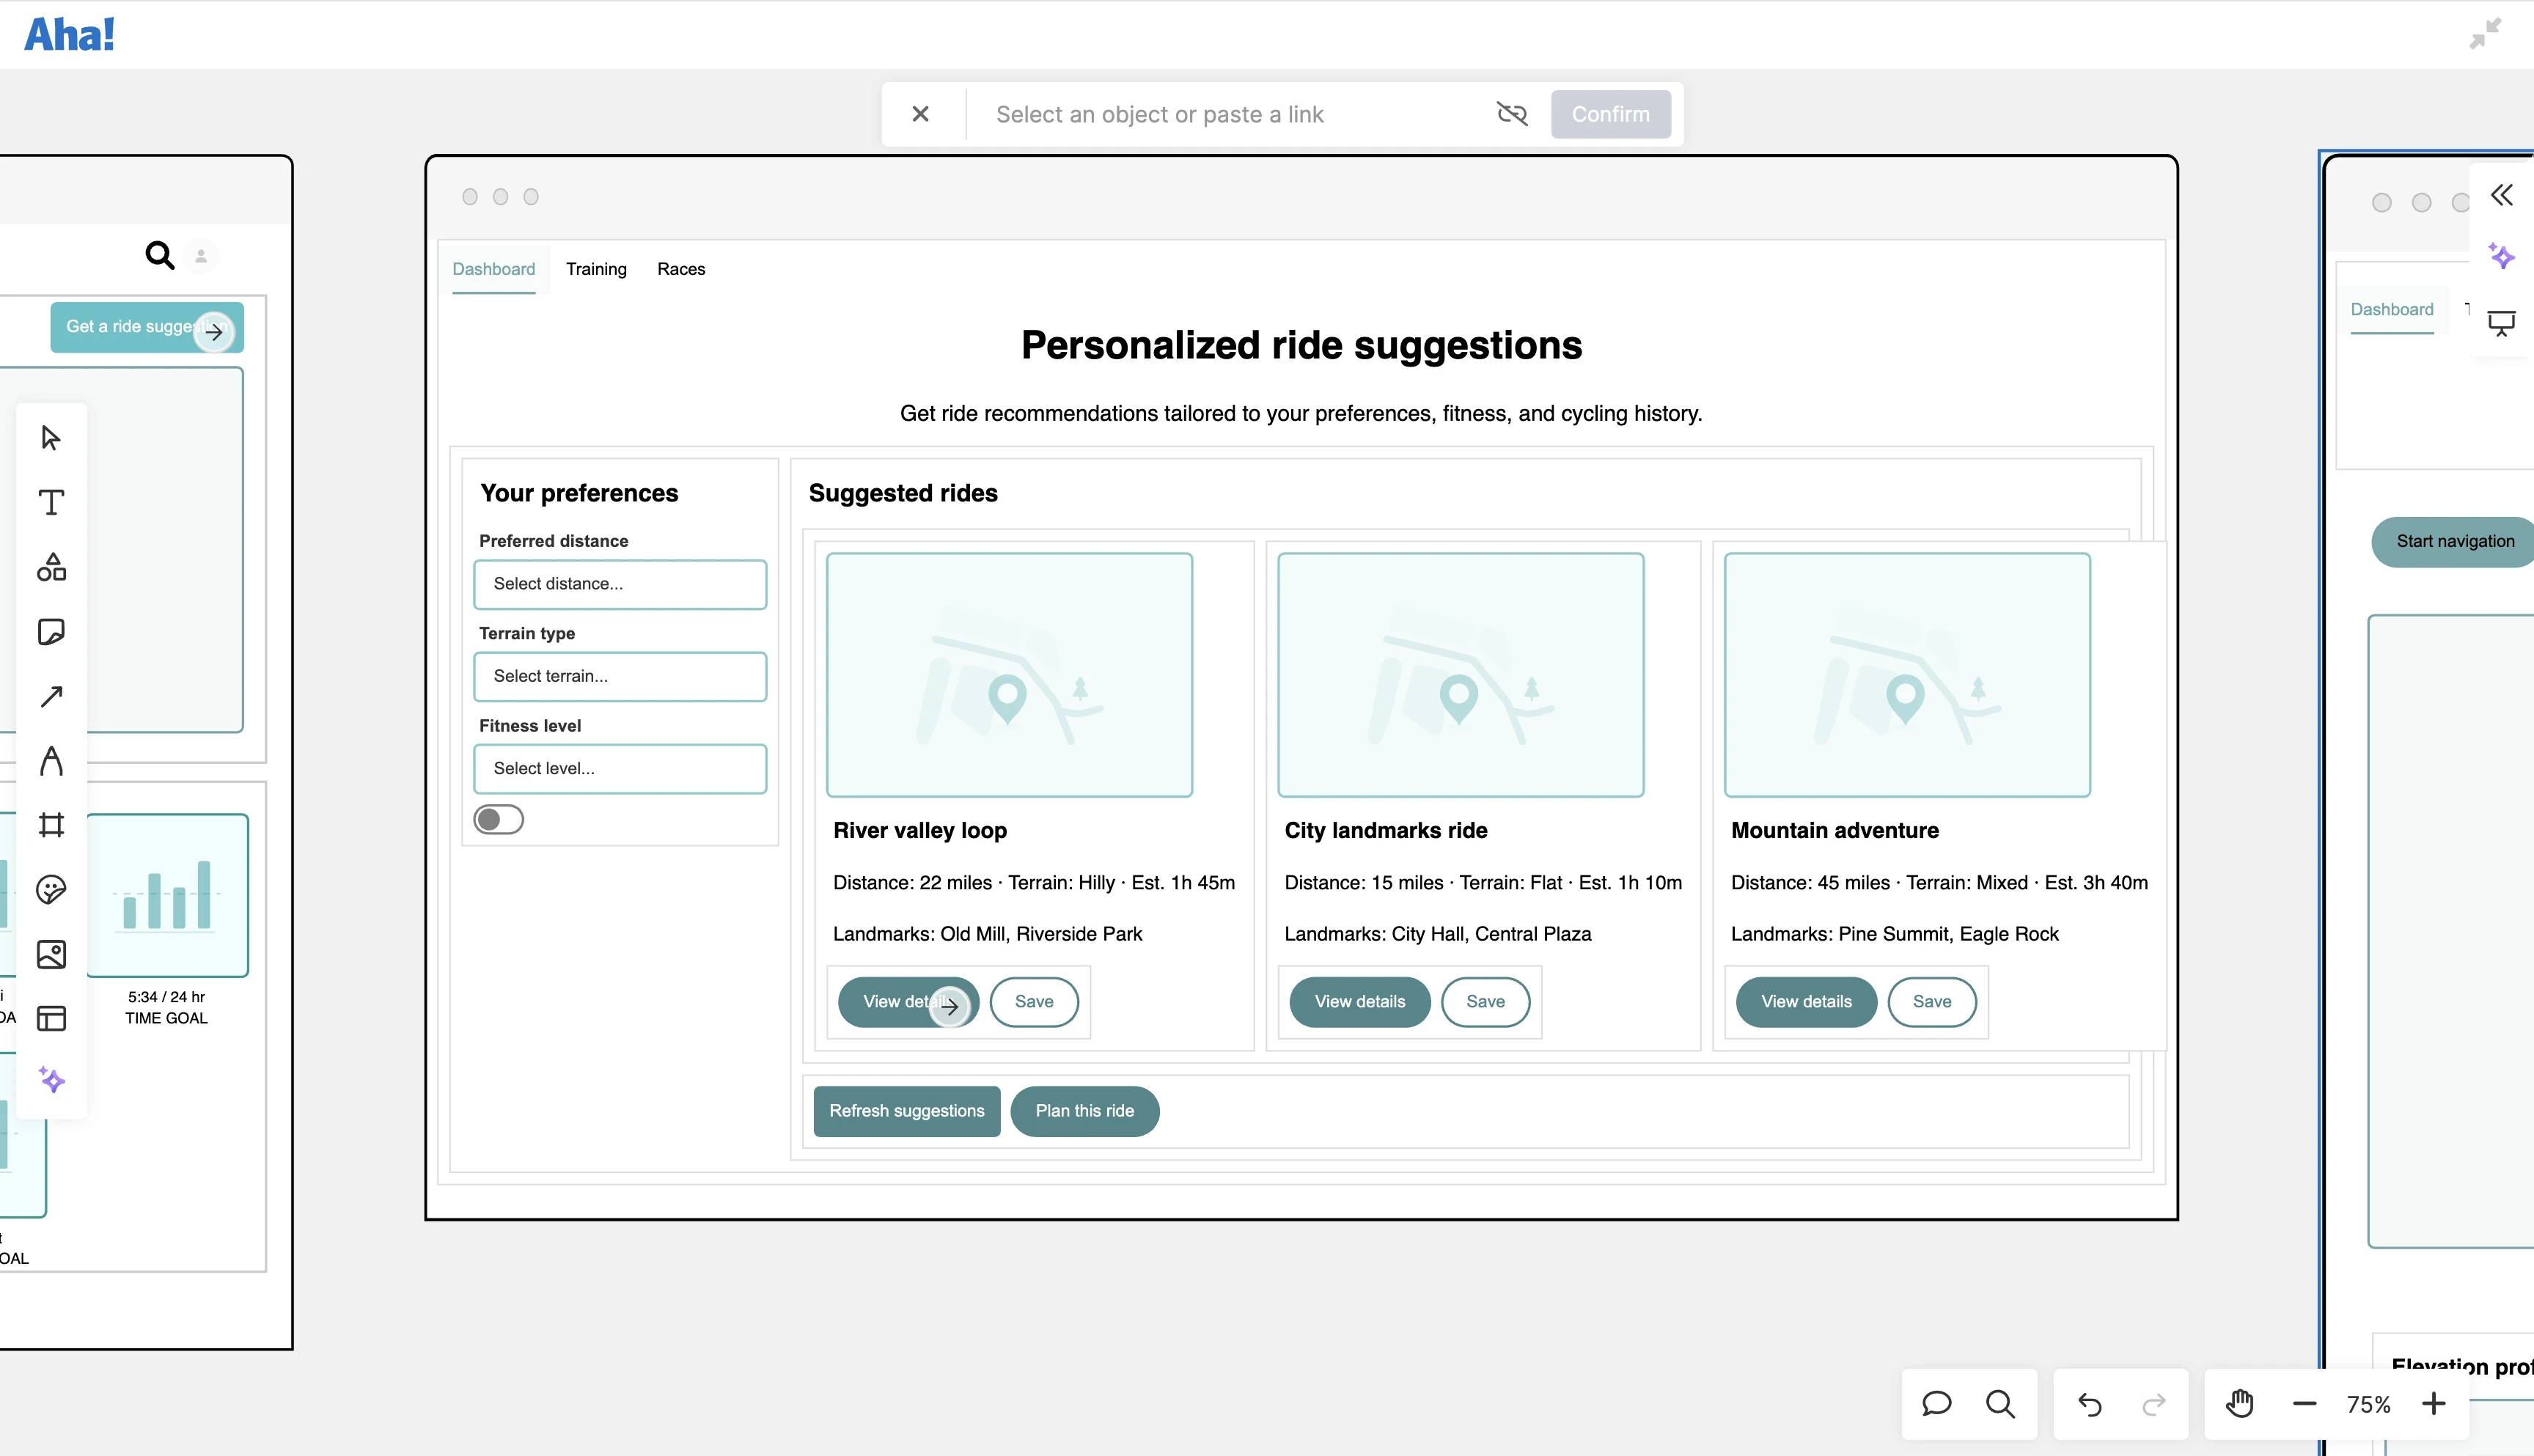Select the Text tool in the toolbar
Viewport: 2534px width, 1456px height.
[x=51, y=503]
